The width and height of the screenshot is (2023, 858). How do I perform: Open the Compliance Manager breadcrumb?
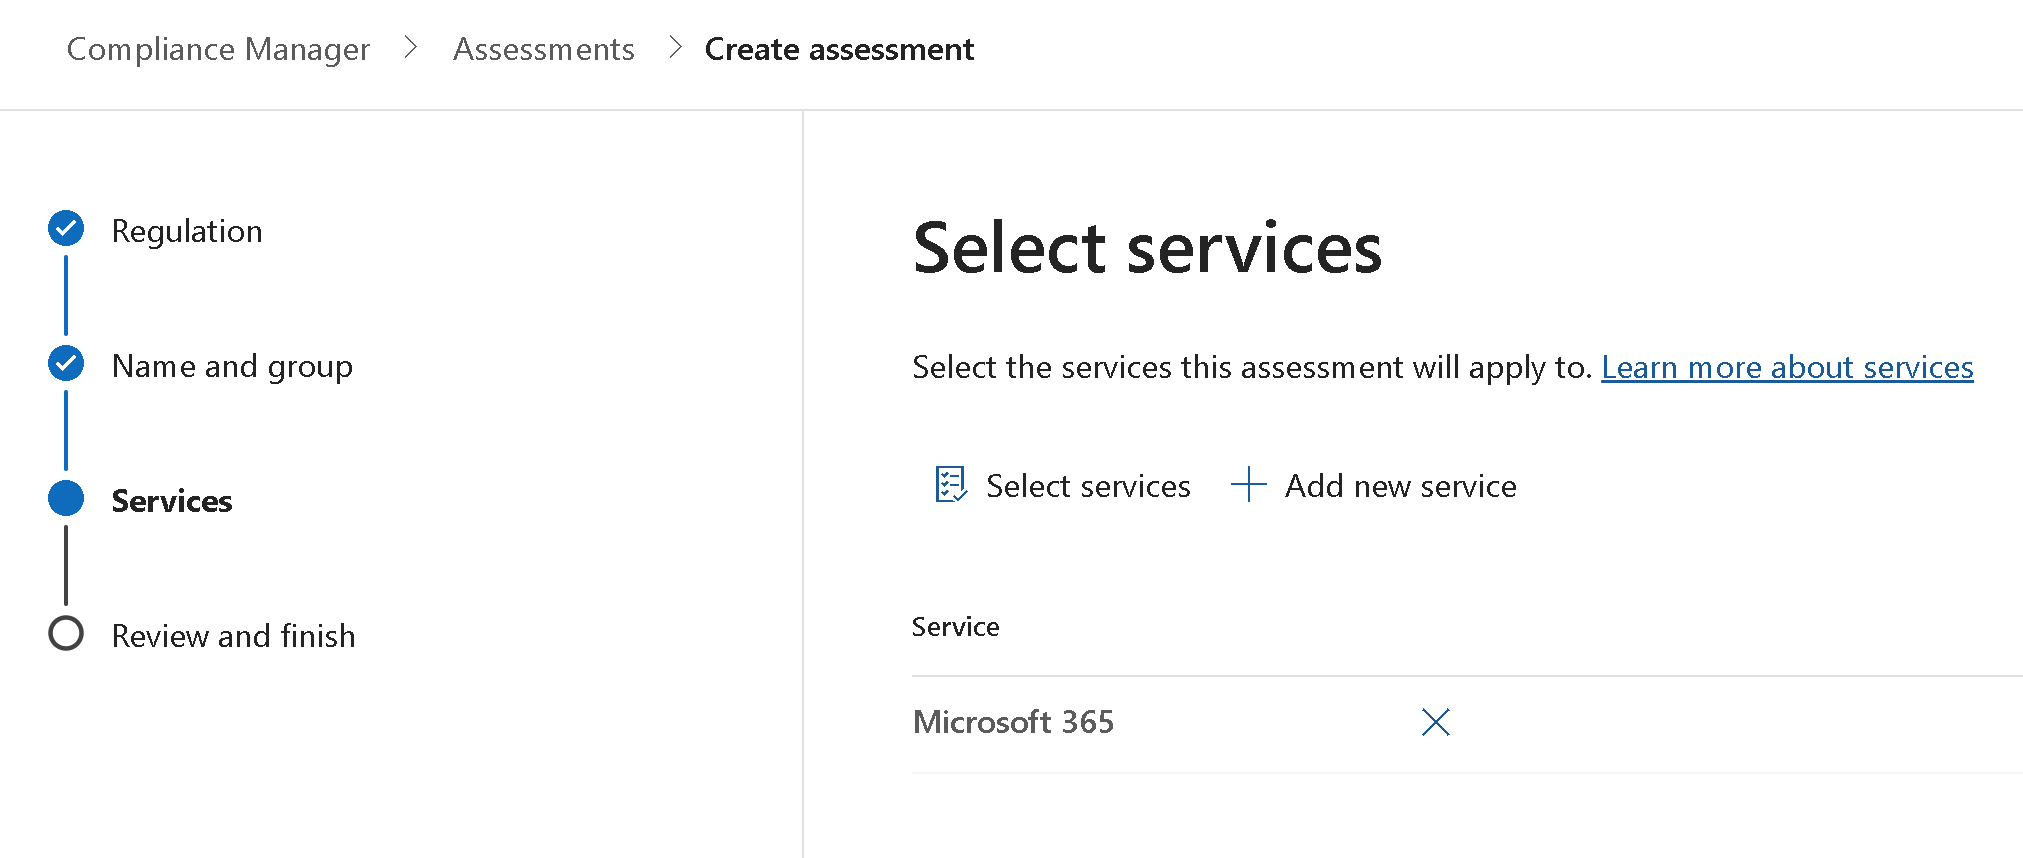[x=218, y=49]
